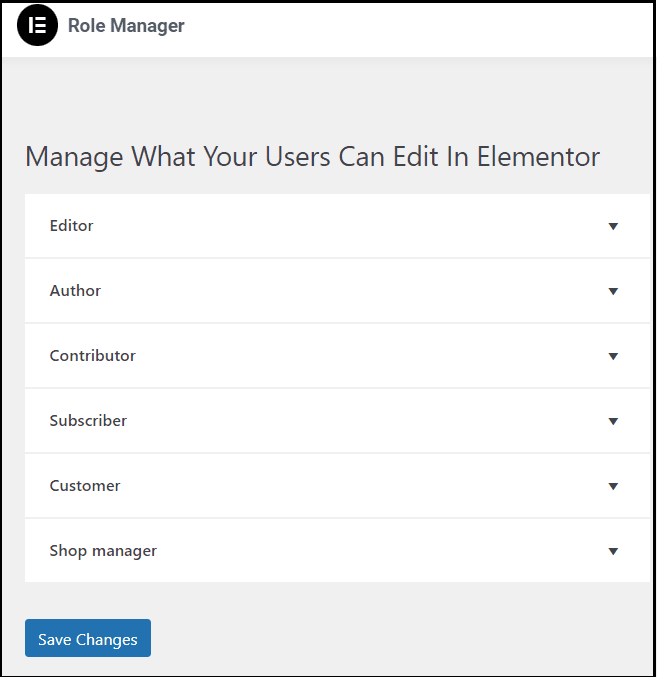Open the Author role section label
The height and width of the screenshot is (677, 657).
point(75,291)
